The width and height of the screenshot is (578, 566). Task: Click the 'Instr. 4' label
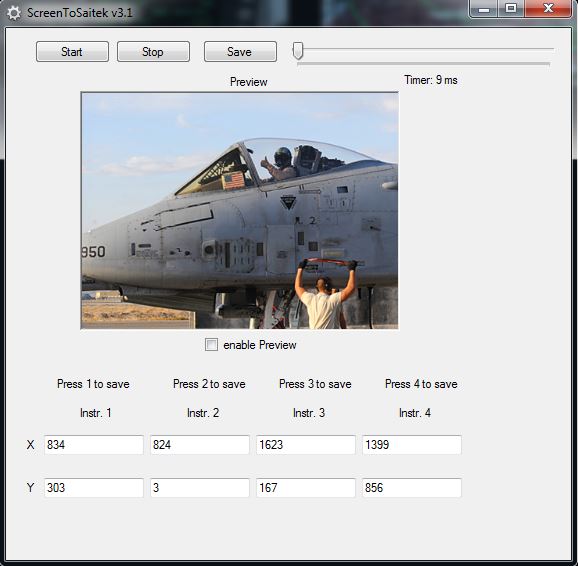415,413
